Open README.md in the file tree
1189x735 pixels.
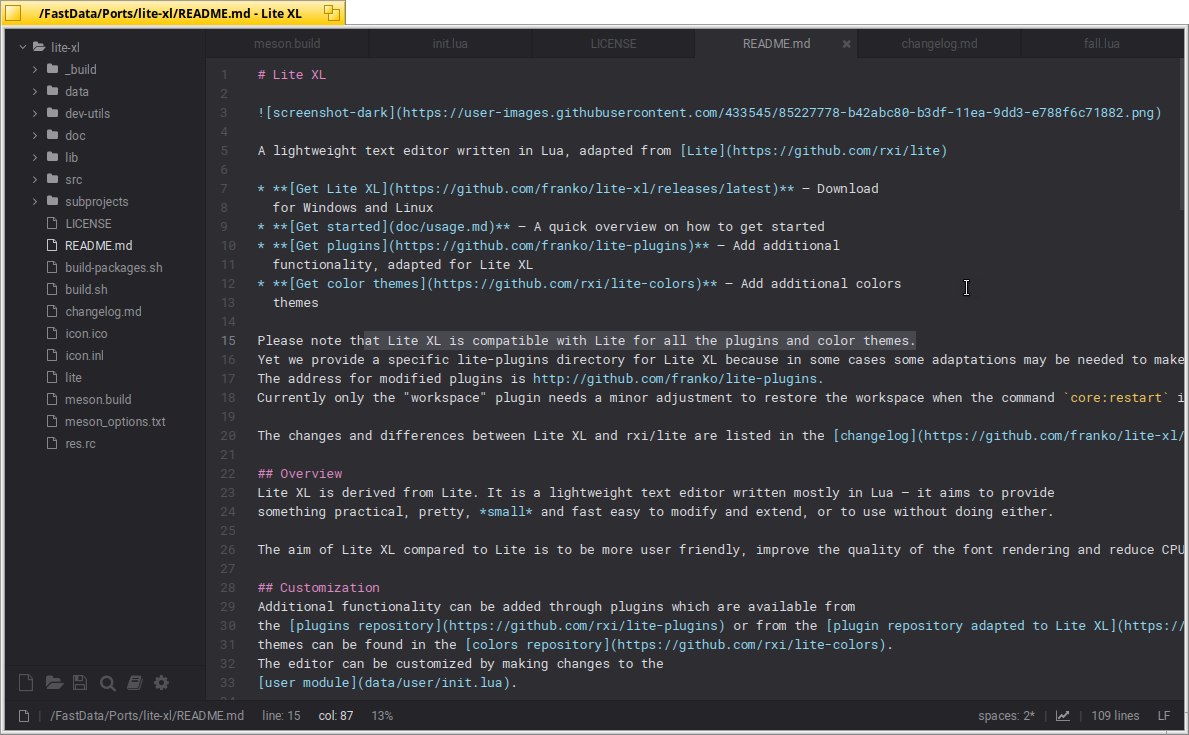pos(99,245)
